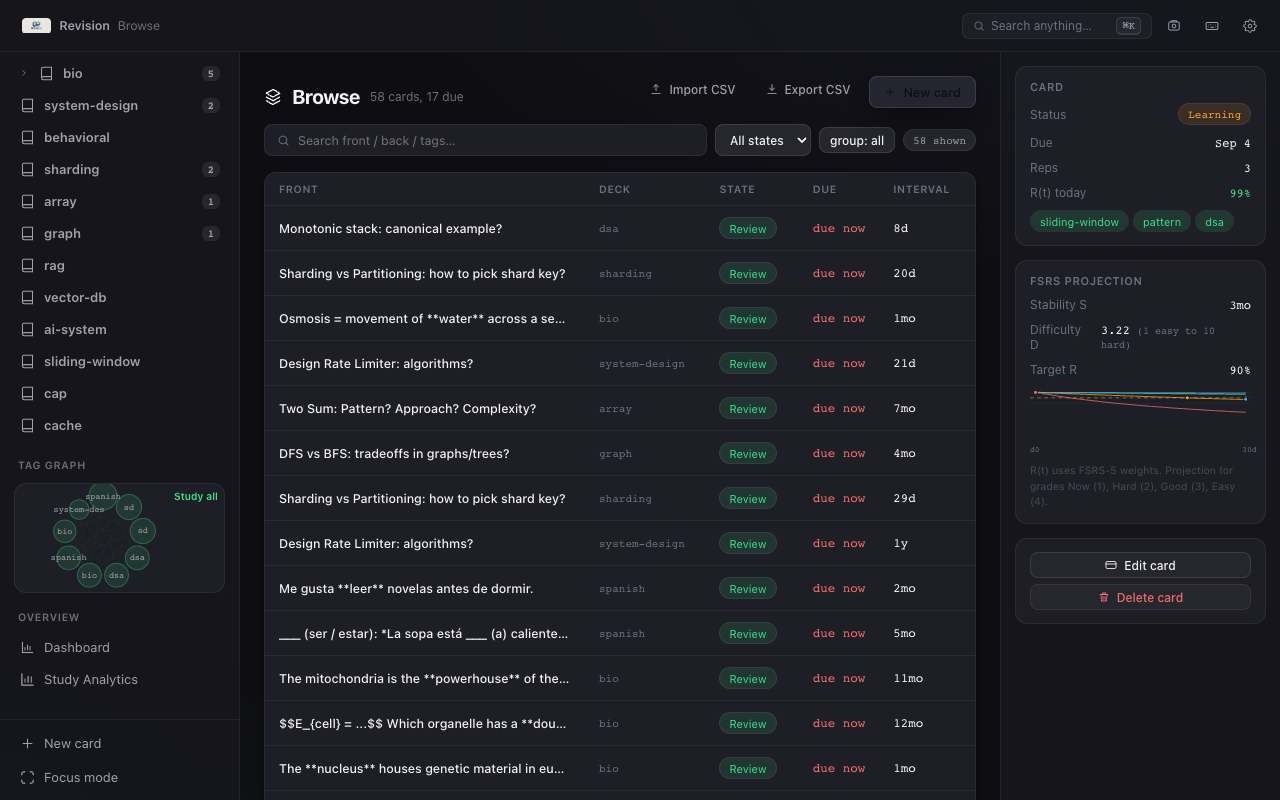This screenshot has width=1280, height=800.
Task: Open the cap deck in the sidebar
Action: (120, 393)
